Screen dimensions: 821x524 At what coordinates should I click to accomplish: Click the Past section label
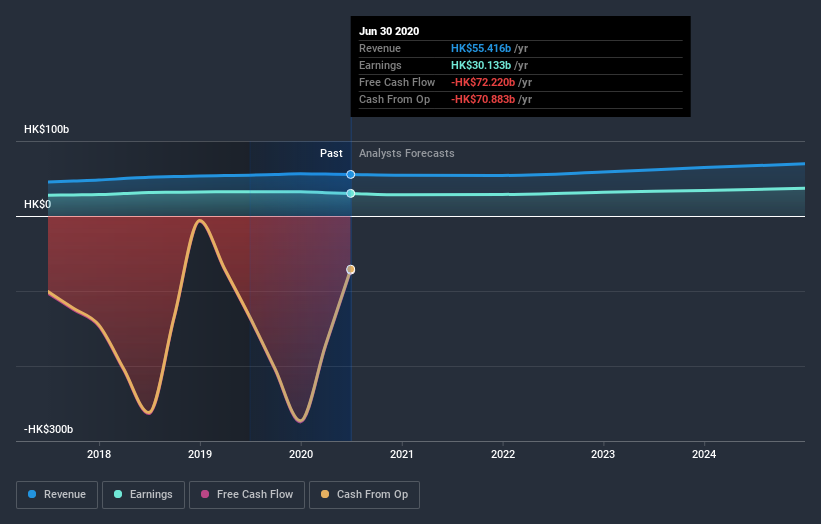coord(331,153)
